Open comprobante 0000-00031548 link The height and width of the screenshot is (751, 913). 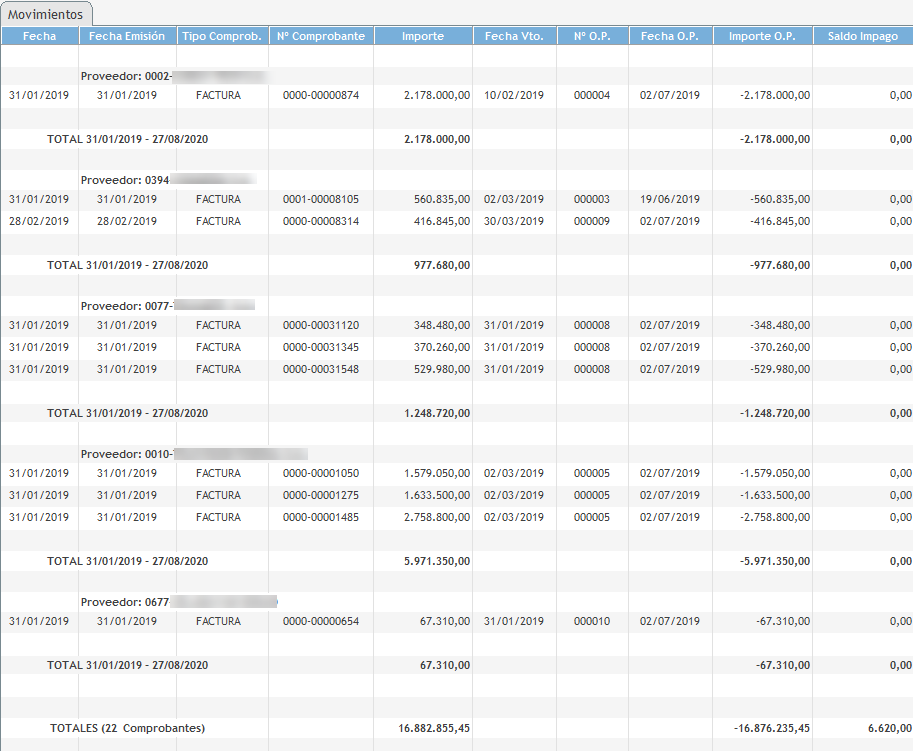coord(320,370)
